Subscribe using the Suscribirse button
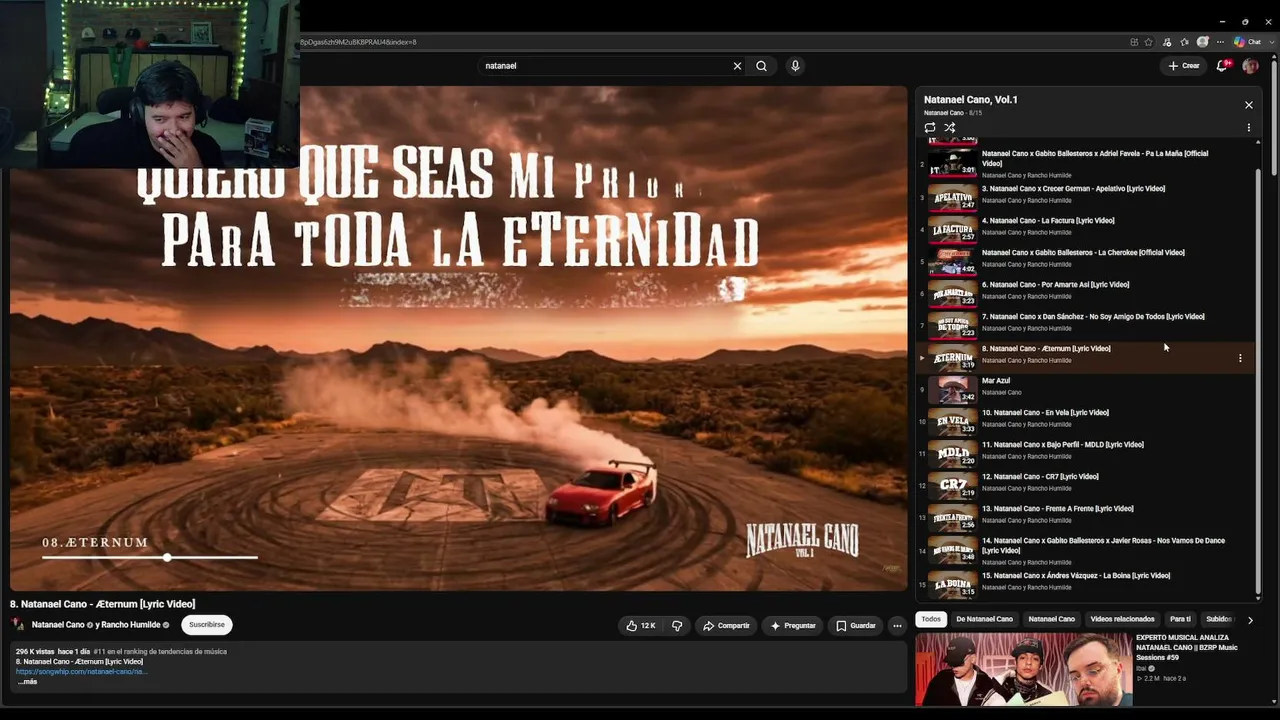 pyautogui.click(x=207, y=625)
